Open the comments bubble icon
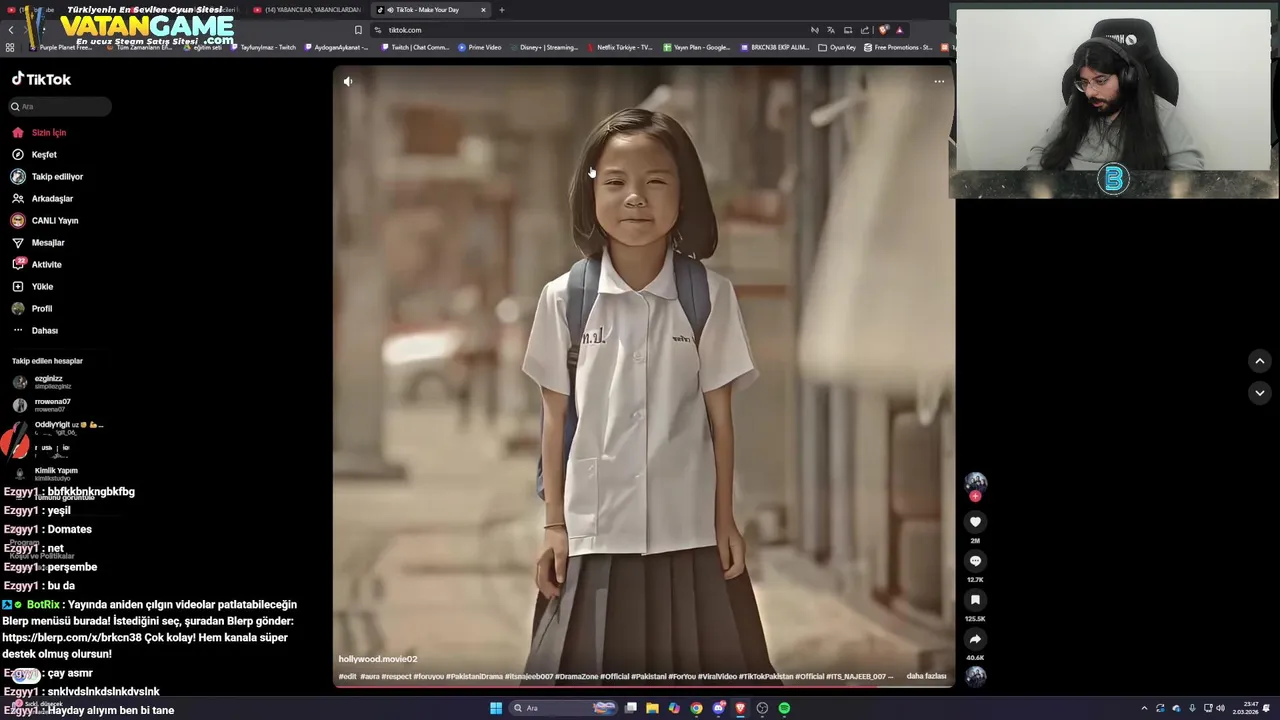The height and width of the screenshot is (720, 1280). [x=975, y=561]
